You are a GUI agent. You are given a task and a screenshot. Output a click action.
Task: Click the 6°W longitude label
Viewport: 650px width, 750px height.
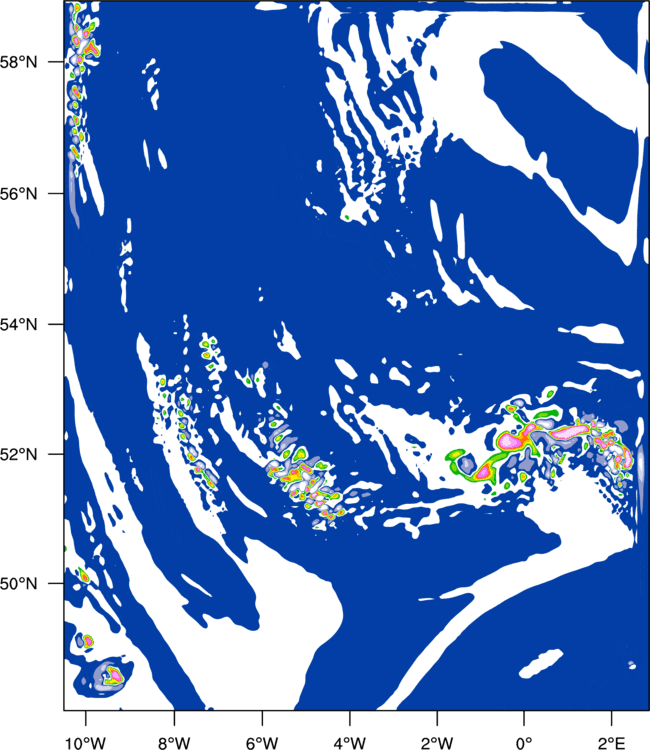(x=262, y=743)
